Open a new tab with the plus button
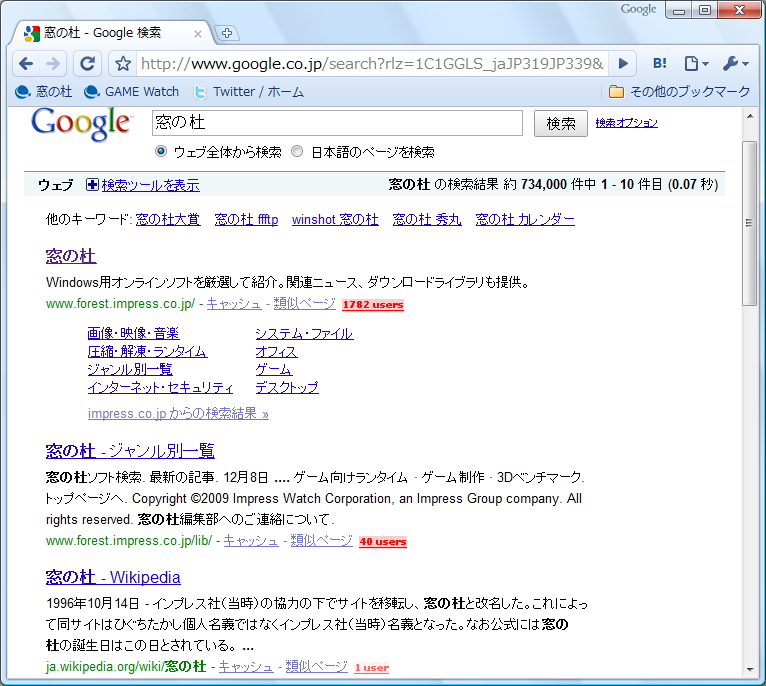The height and width of the screenshot is (686, 766). (227, 33)
